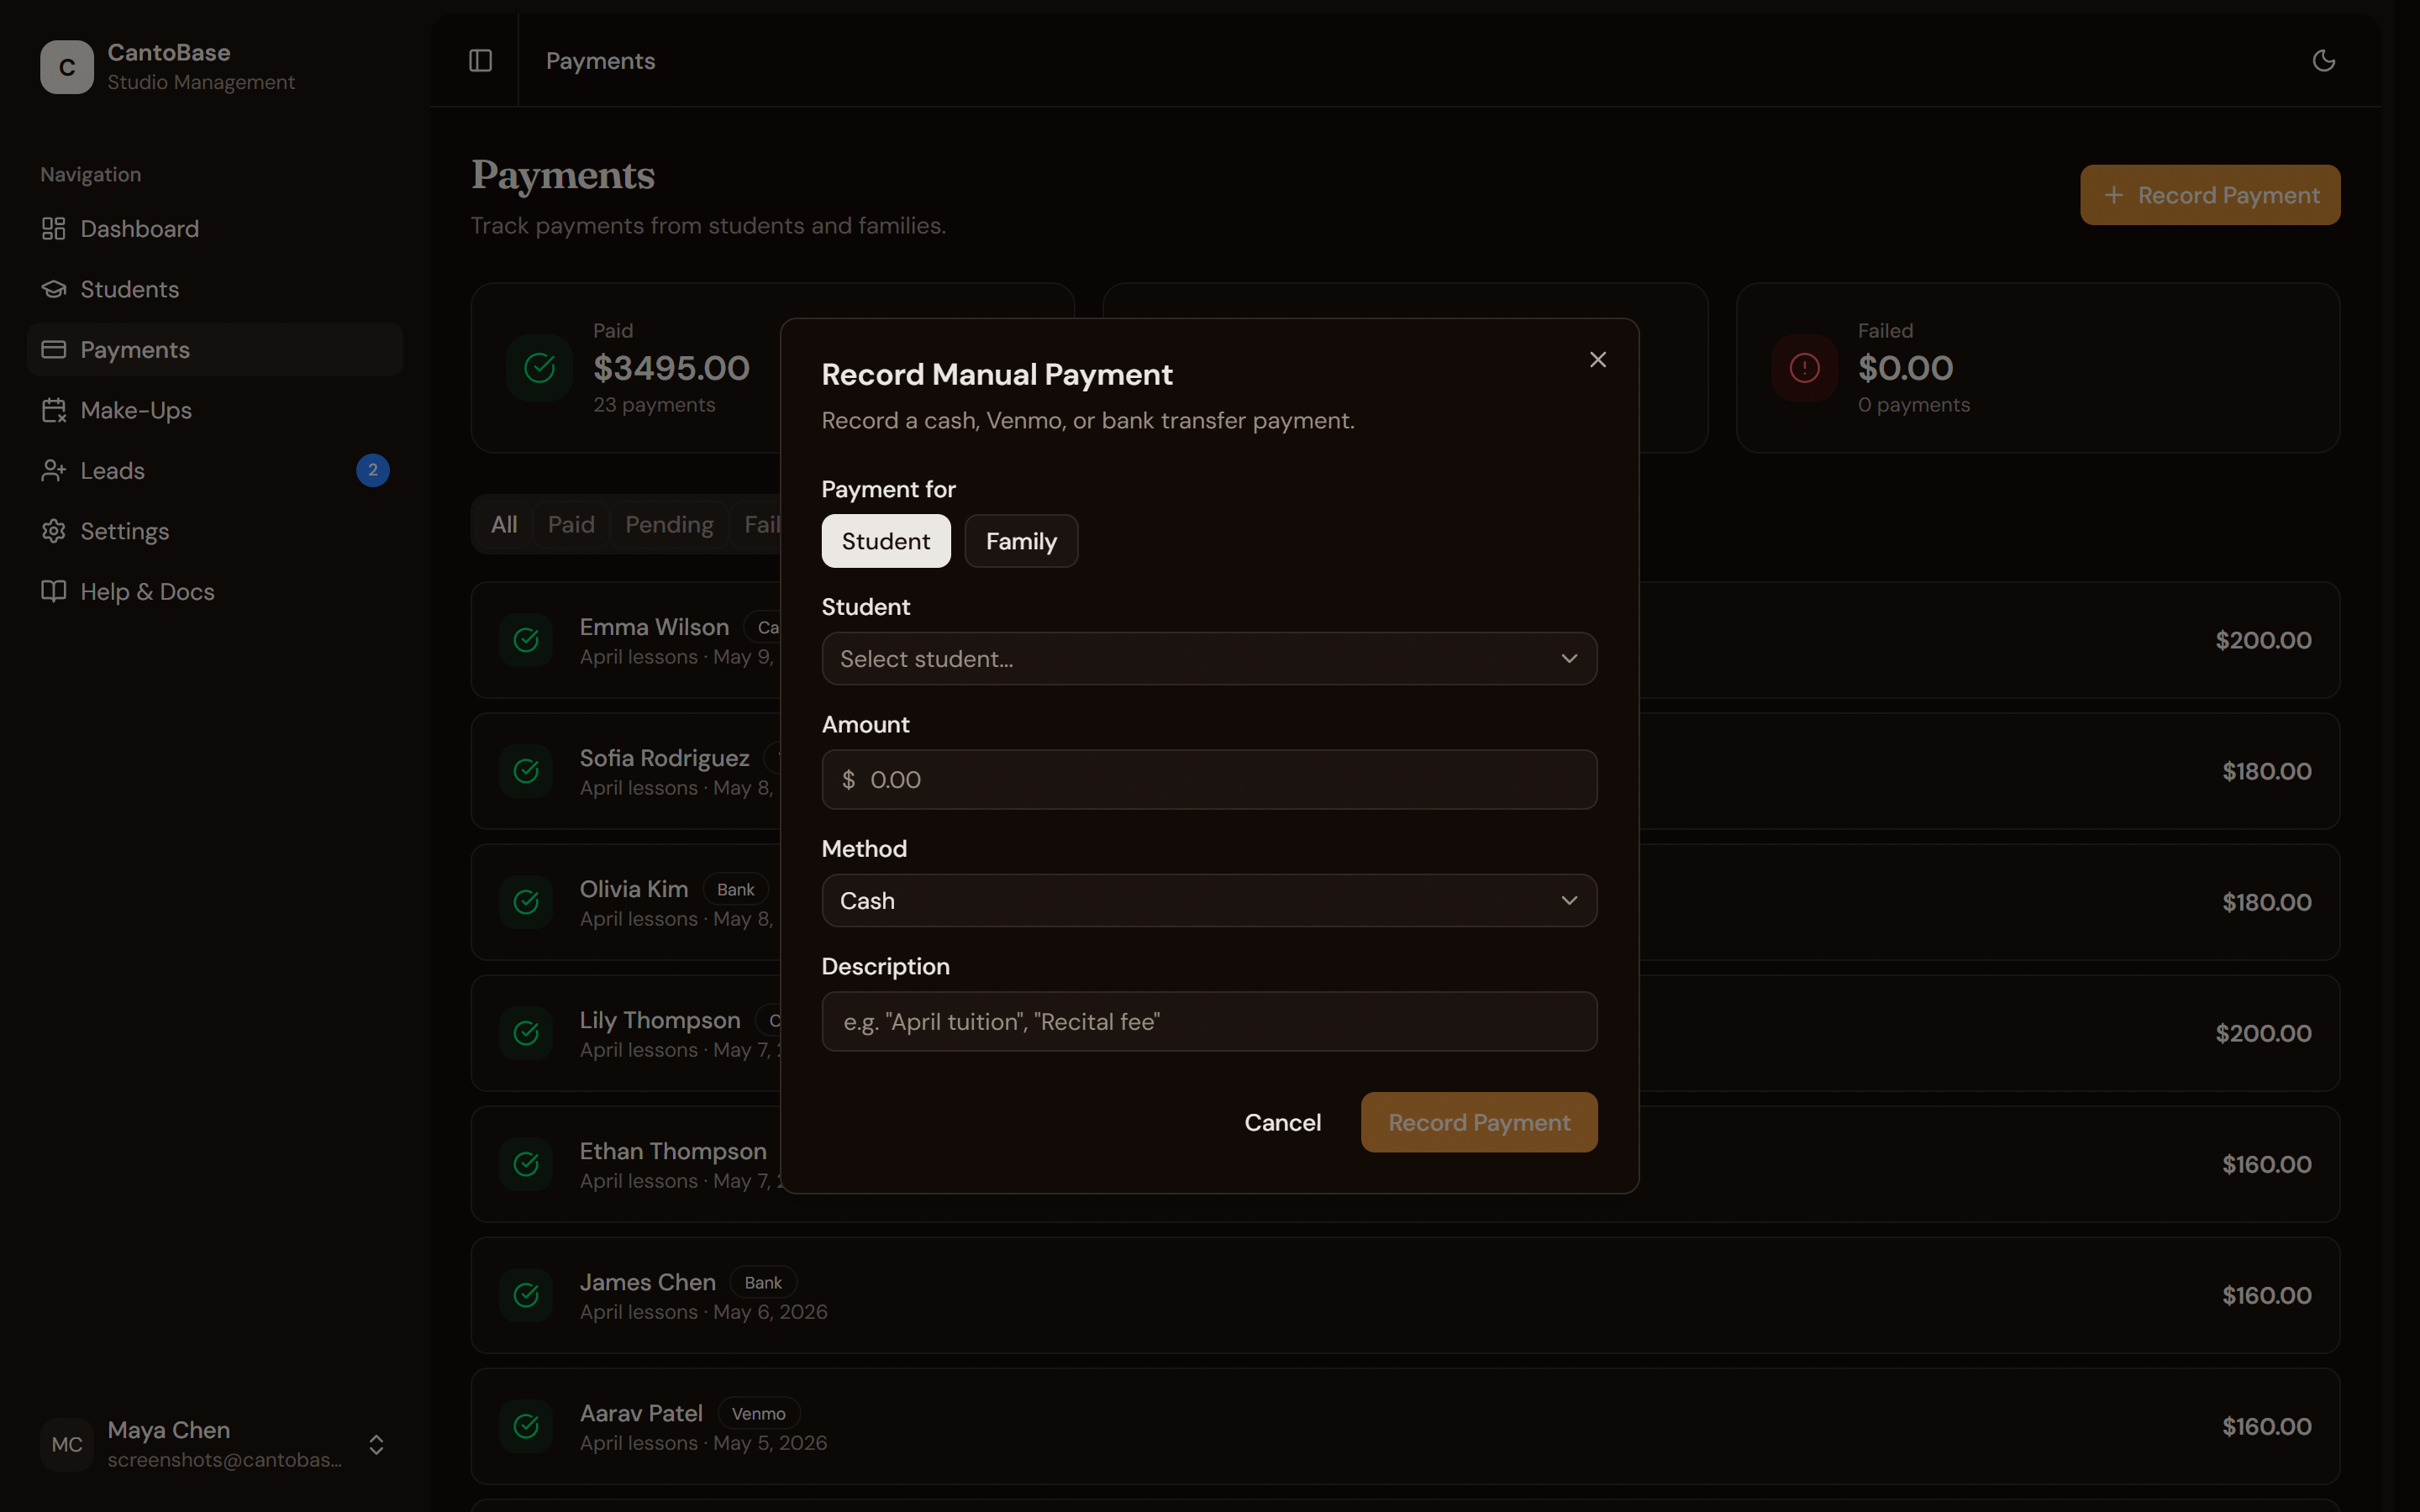Viewport: 2420px width, 1512px height.
Task: Click James Chen's paid status icon
Action: point(526,1295)
